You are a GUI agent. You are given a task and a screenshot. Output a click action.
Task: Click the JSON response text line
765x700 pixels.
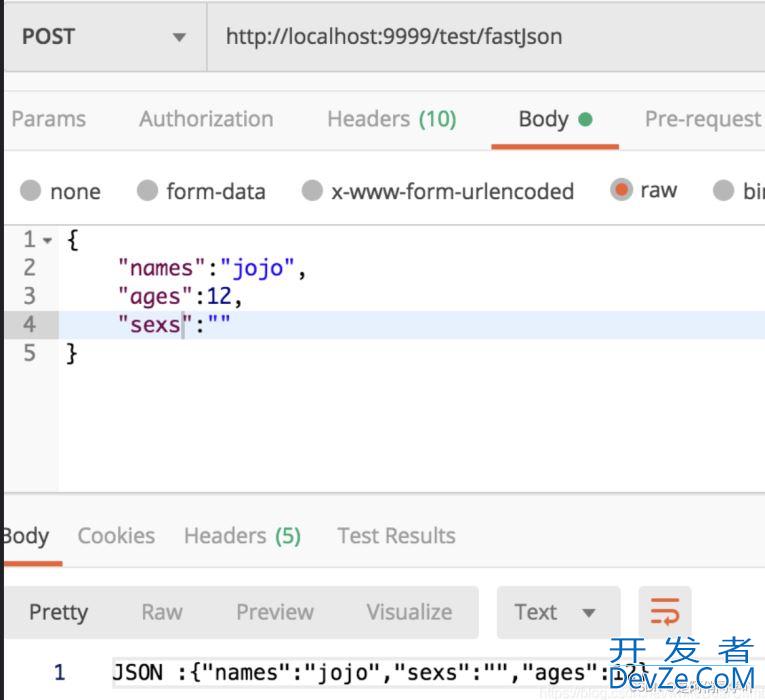tap(381, 673)
